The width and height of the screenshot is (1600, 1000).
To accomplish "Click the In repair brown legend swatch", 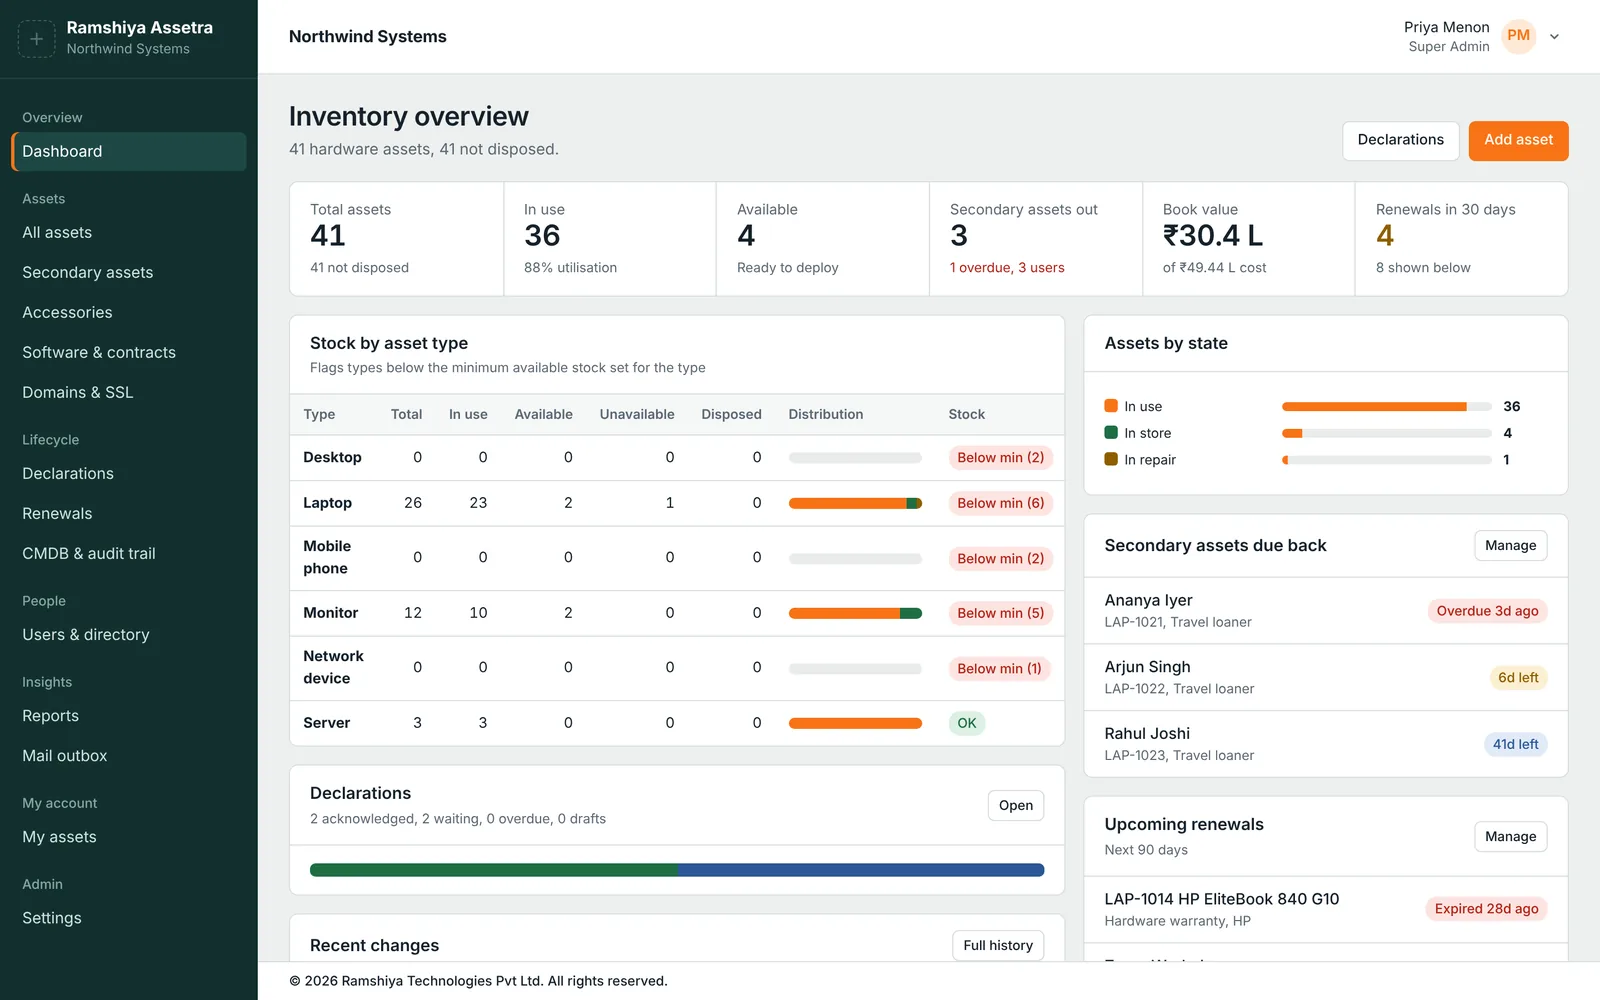I will [x=1111, y=459].
